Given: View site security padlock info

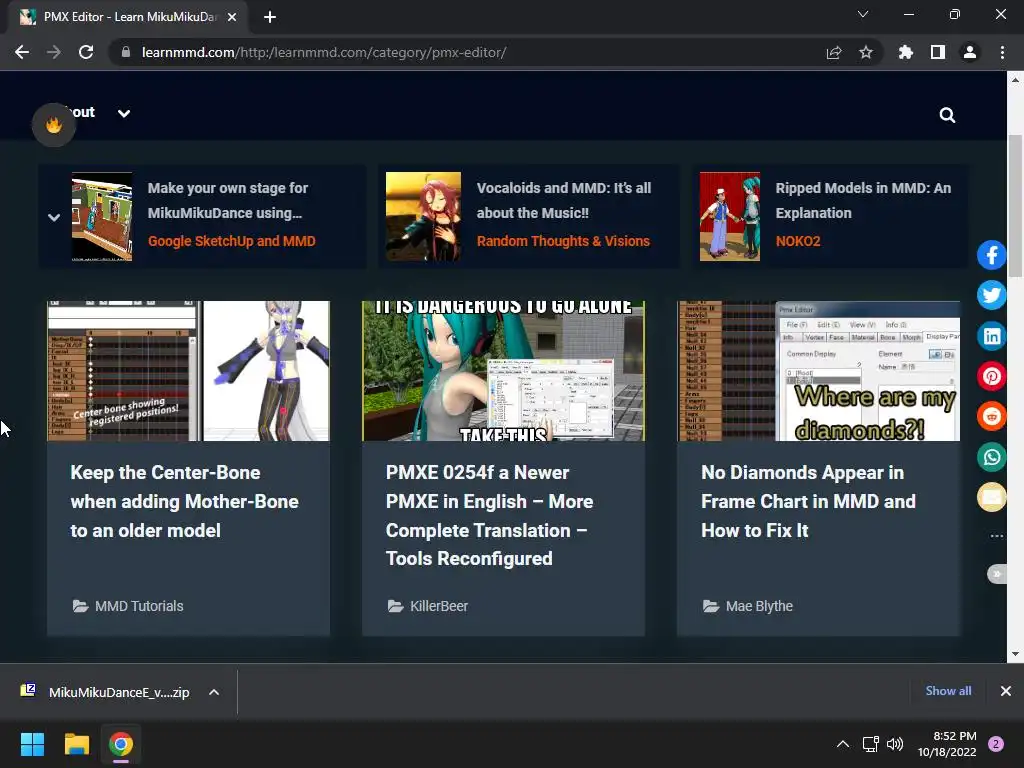Looking at the screenshot, I should pos(126,52).
